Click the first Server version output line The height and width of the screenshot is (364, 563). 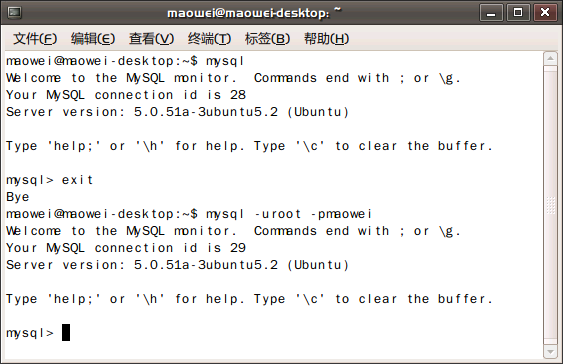(x=177, y=112)
